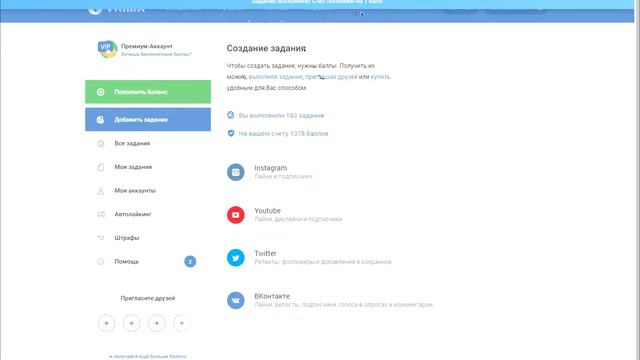The width and height of the screenshot is (640, 360).
Task: Click first invite friend plus circle
Action: pos(107,323)
